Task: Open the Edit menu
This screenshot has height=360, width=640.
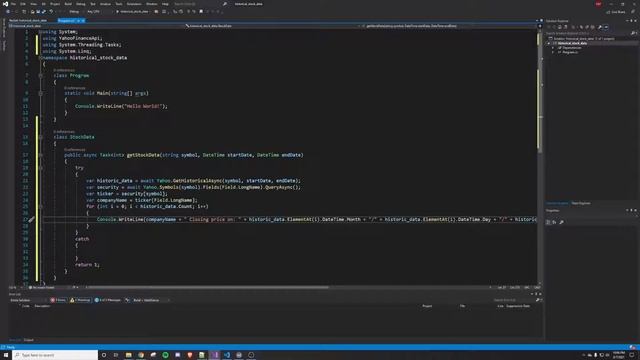Action: 23,4
